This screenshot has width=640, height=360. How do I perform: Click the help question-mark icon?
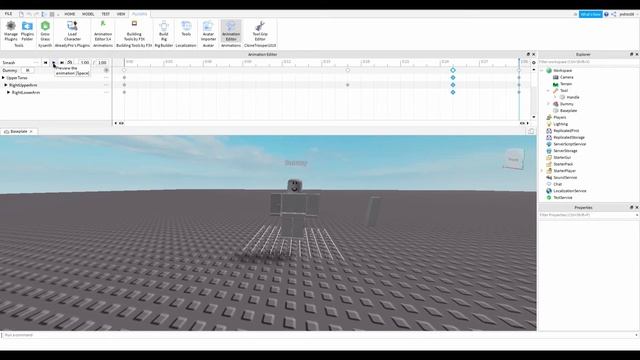click(x=606, y=14)
